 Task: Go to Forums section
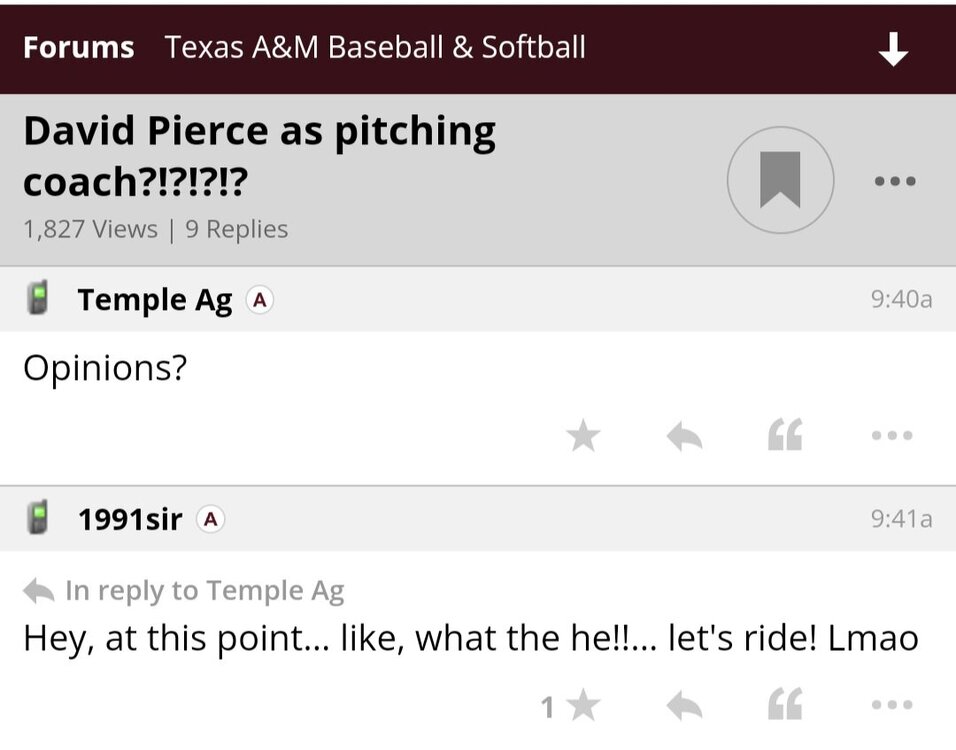click(x=78, y=47)
